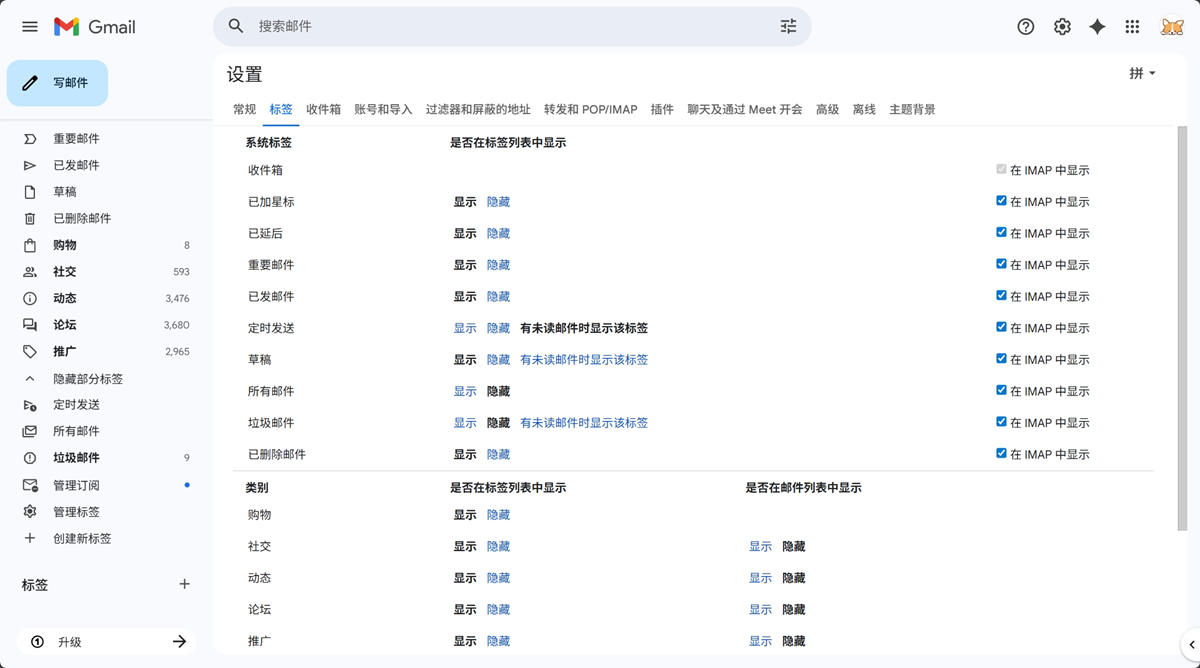This screenshot has height=668, width=1200.
Task: Uncheck 在 IMAP 中显示 for 已加星标
Action: pos(1001,200)
